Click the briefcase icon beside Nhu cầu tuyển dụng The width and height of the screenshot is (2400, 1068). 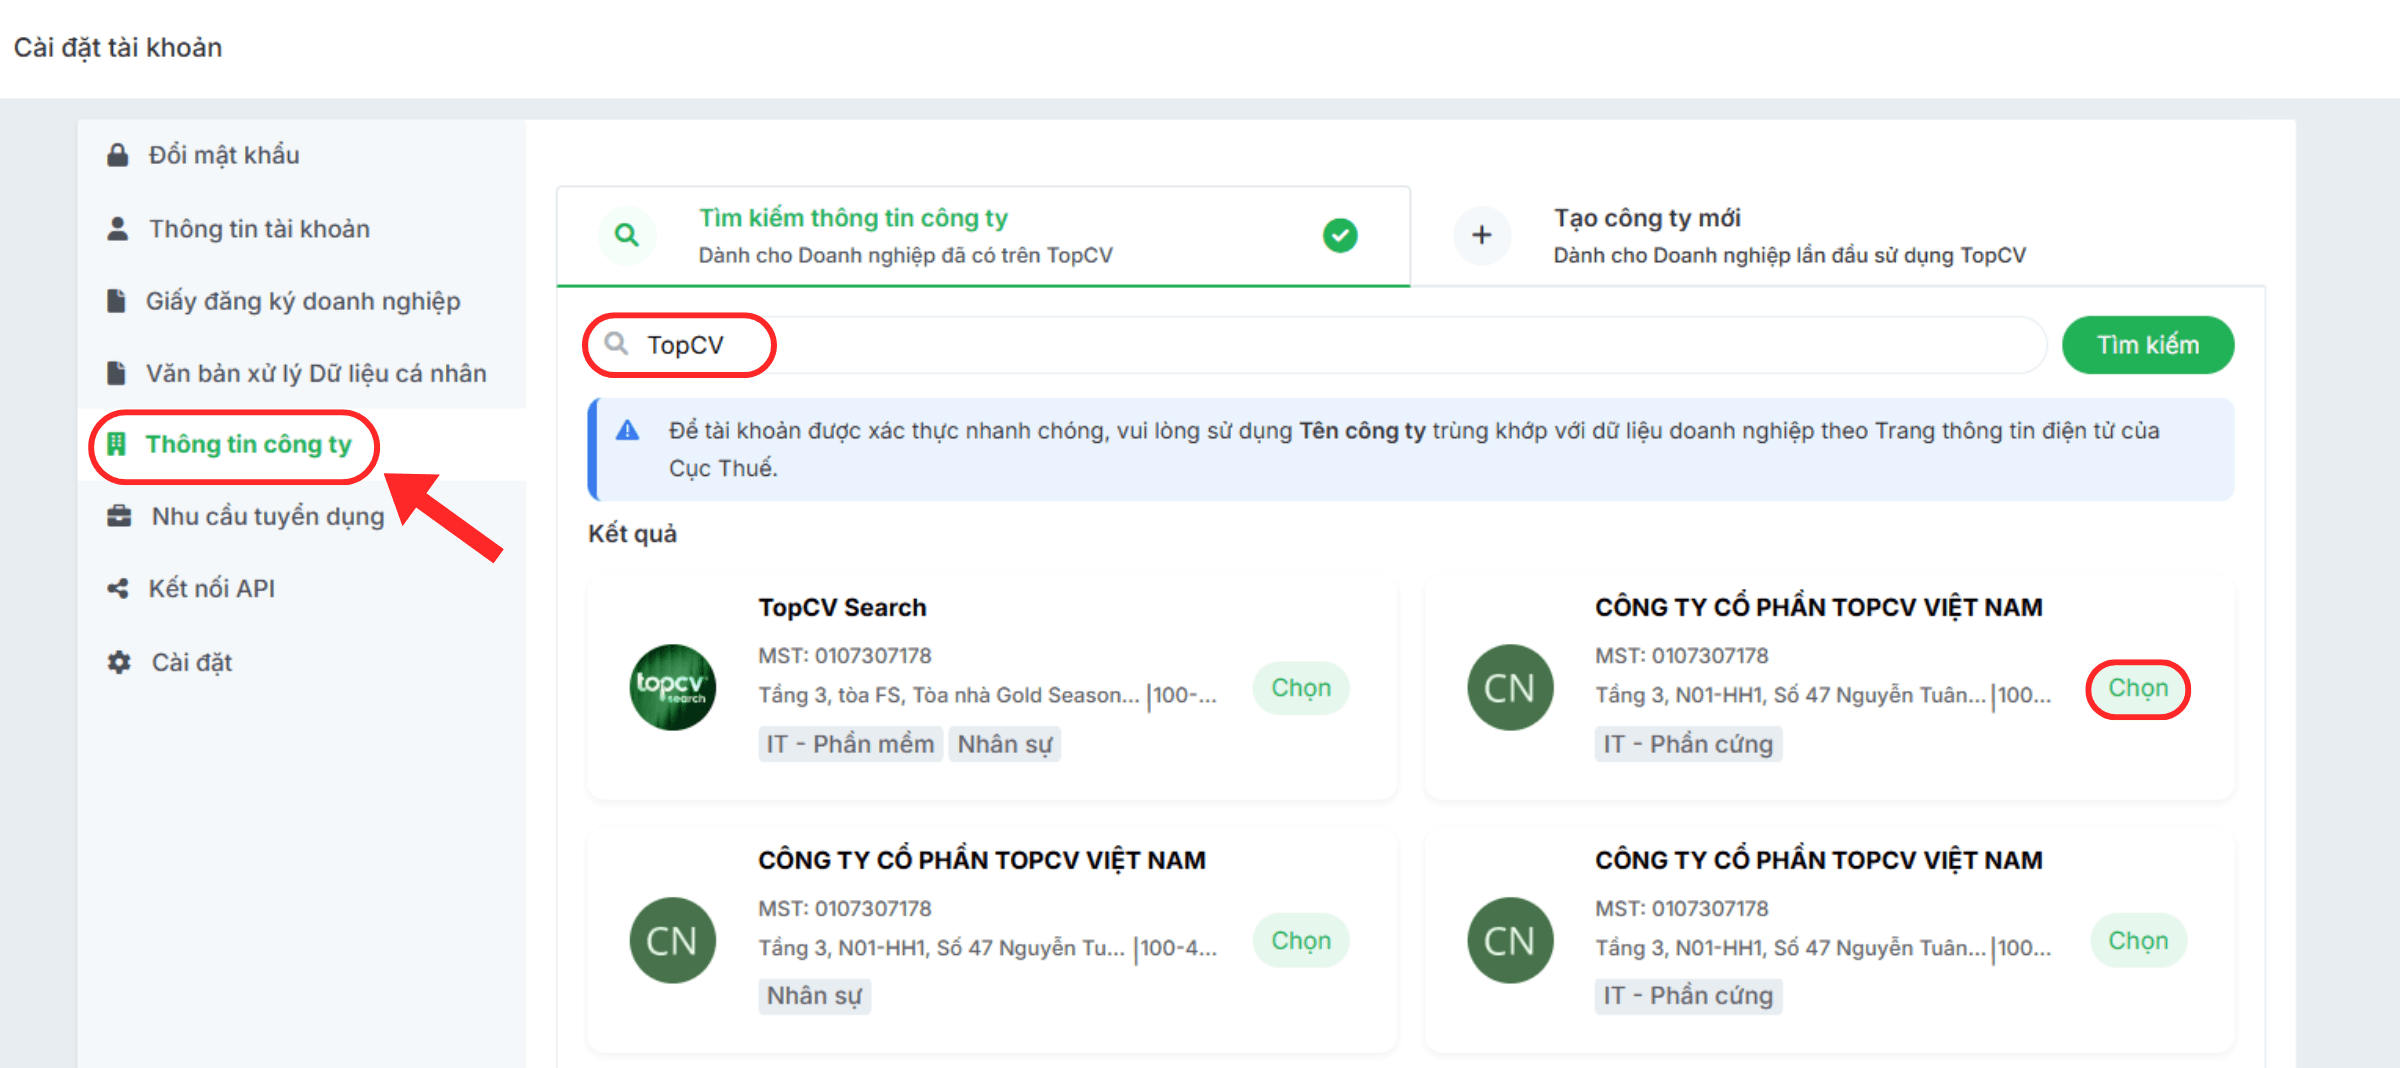(119, 516)
